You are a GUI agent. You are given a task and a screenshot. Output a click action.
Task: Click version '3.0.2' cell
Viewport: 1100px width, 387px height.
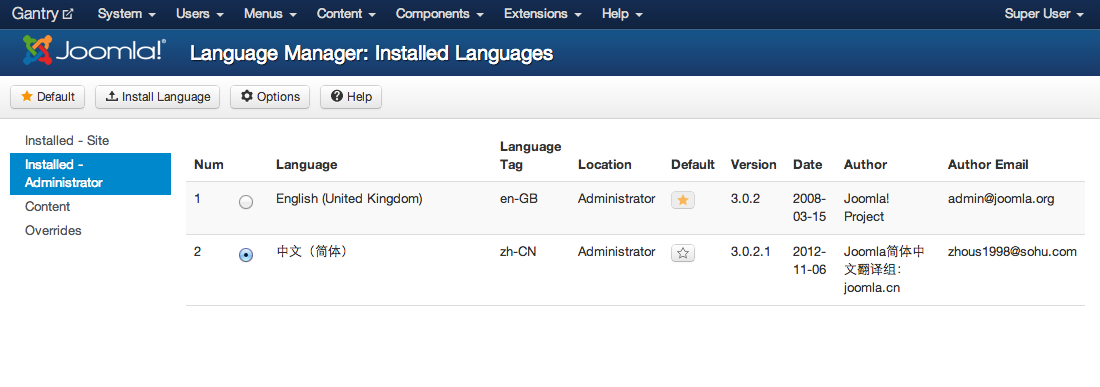(745, 199)
